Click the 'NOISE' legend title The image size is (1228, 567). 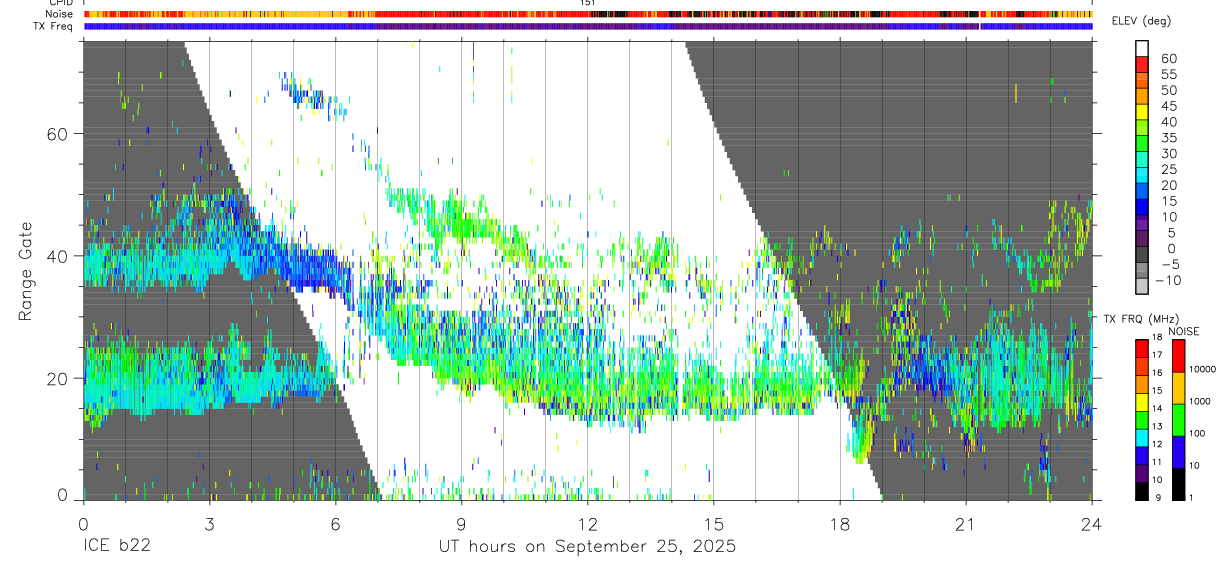[1182, 331]
